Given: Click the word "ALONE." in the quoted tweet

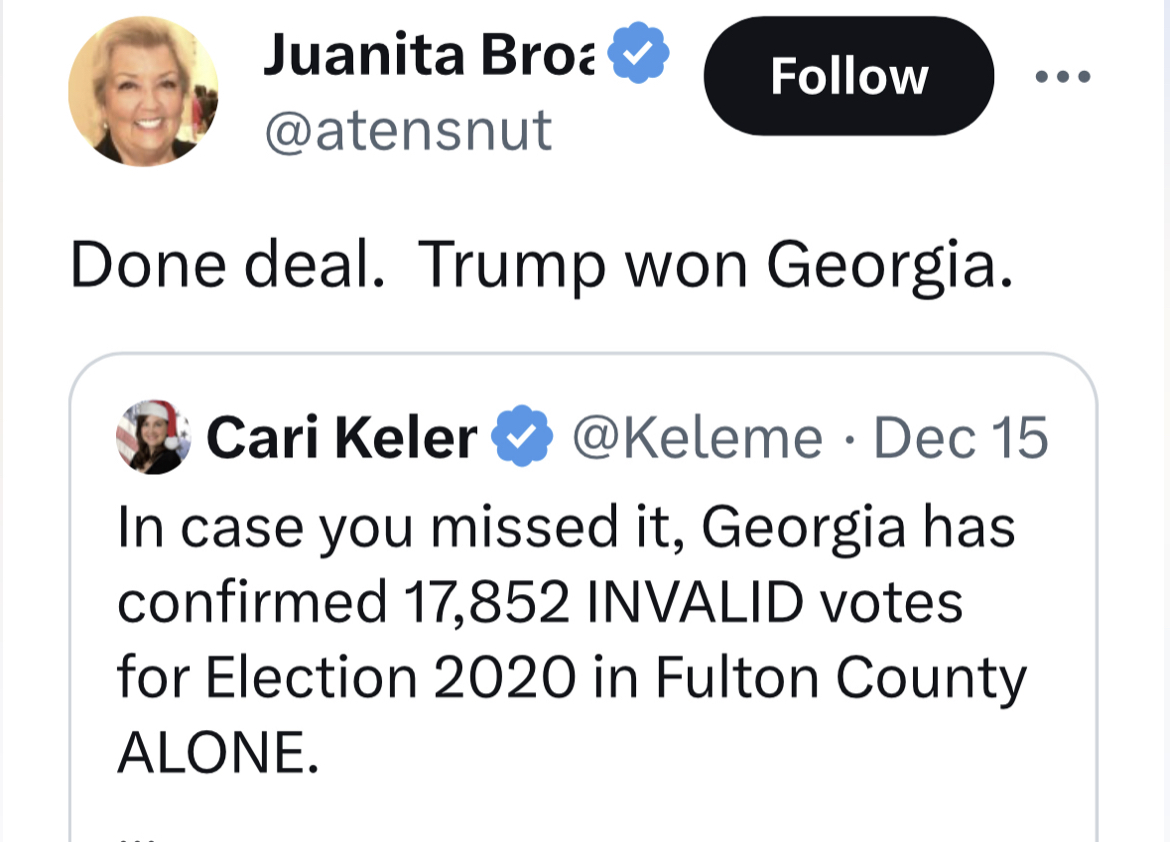Looking at the screenshot, I should coord(218,752).
